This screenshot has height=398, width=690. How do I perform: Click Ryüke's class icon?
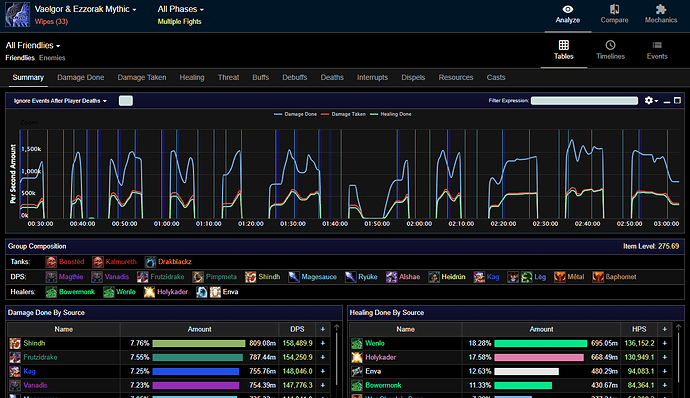click(x=350, y=277)
